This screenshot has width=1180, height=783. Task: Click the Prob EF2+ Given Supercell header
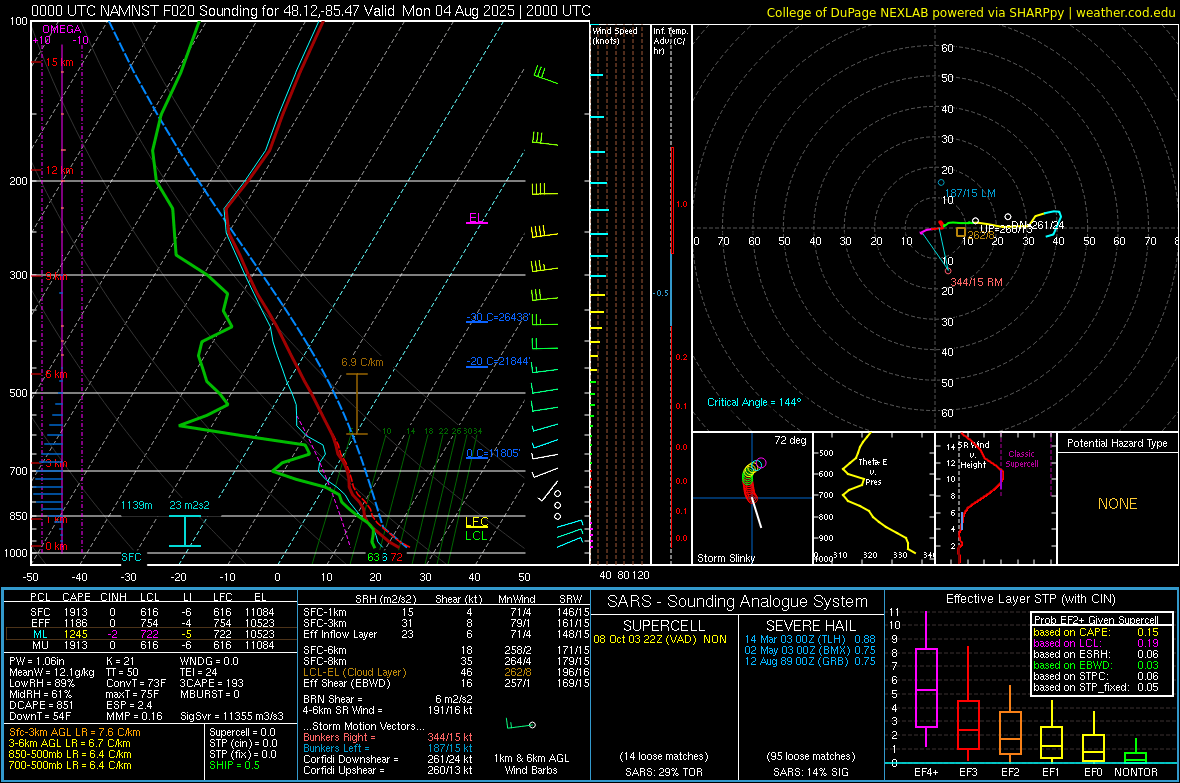pyautogui.click(x=1096, y=620)
